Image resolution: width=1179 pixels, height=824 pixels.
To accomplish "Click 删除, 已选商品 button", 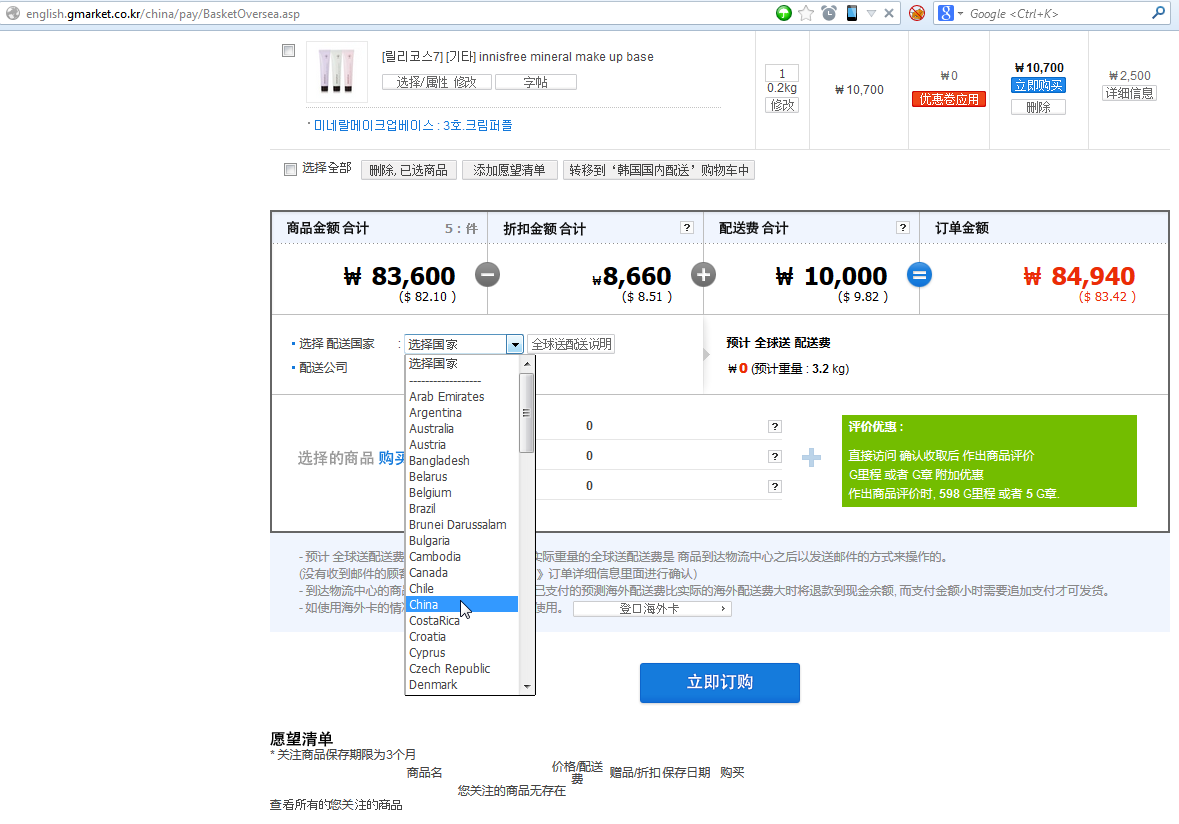I will pyautogui.click(x=408, y=170).
